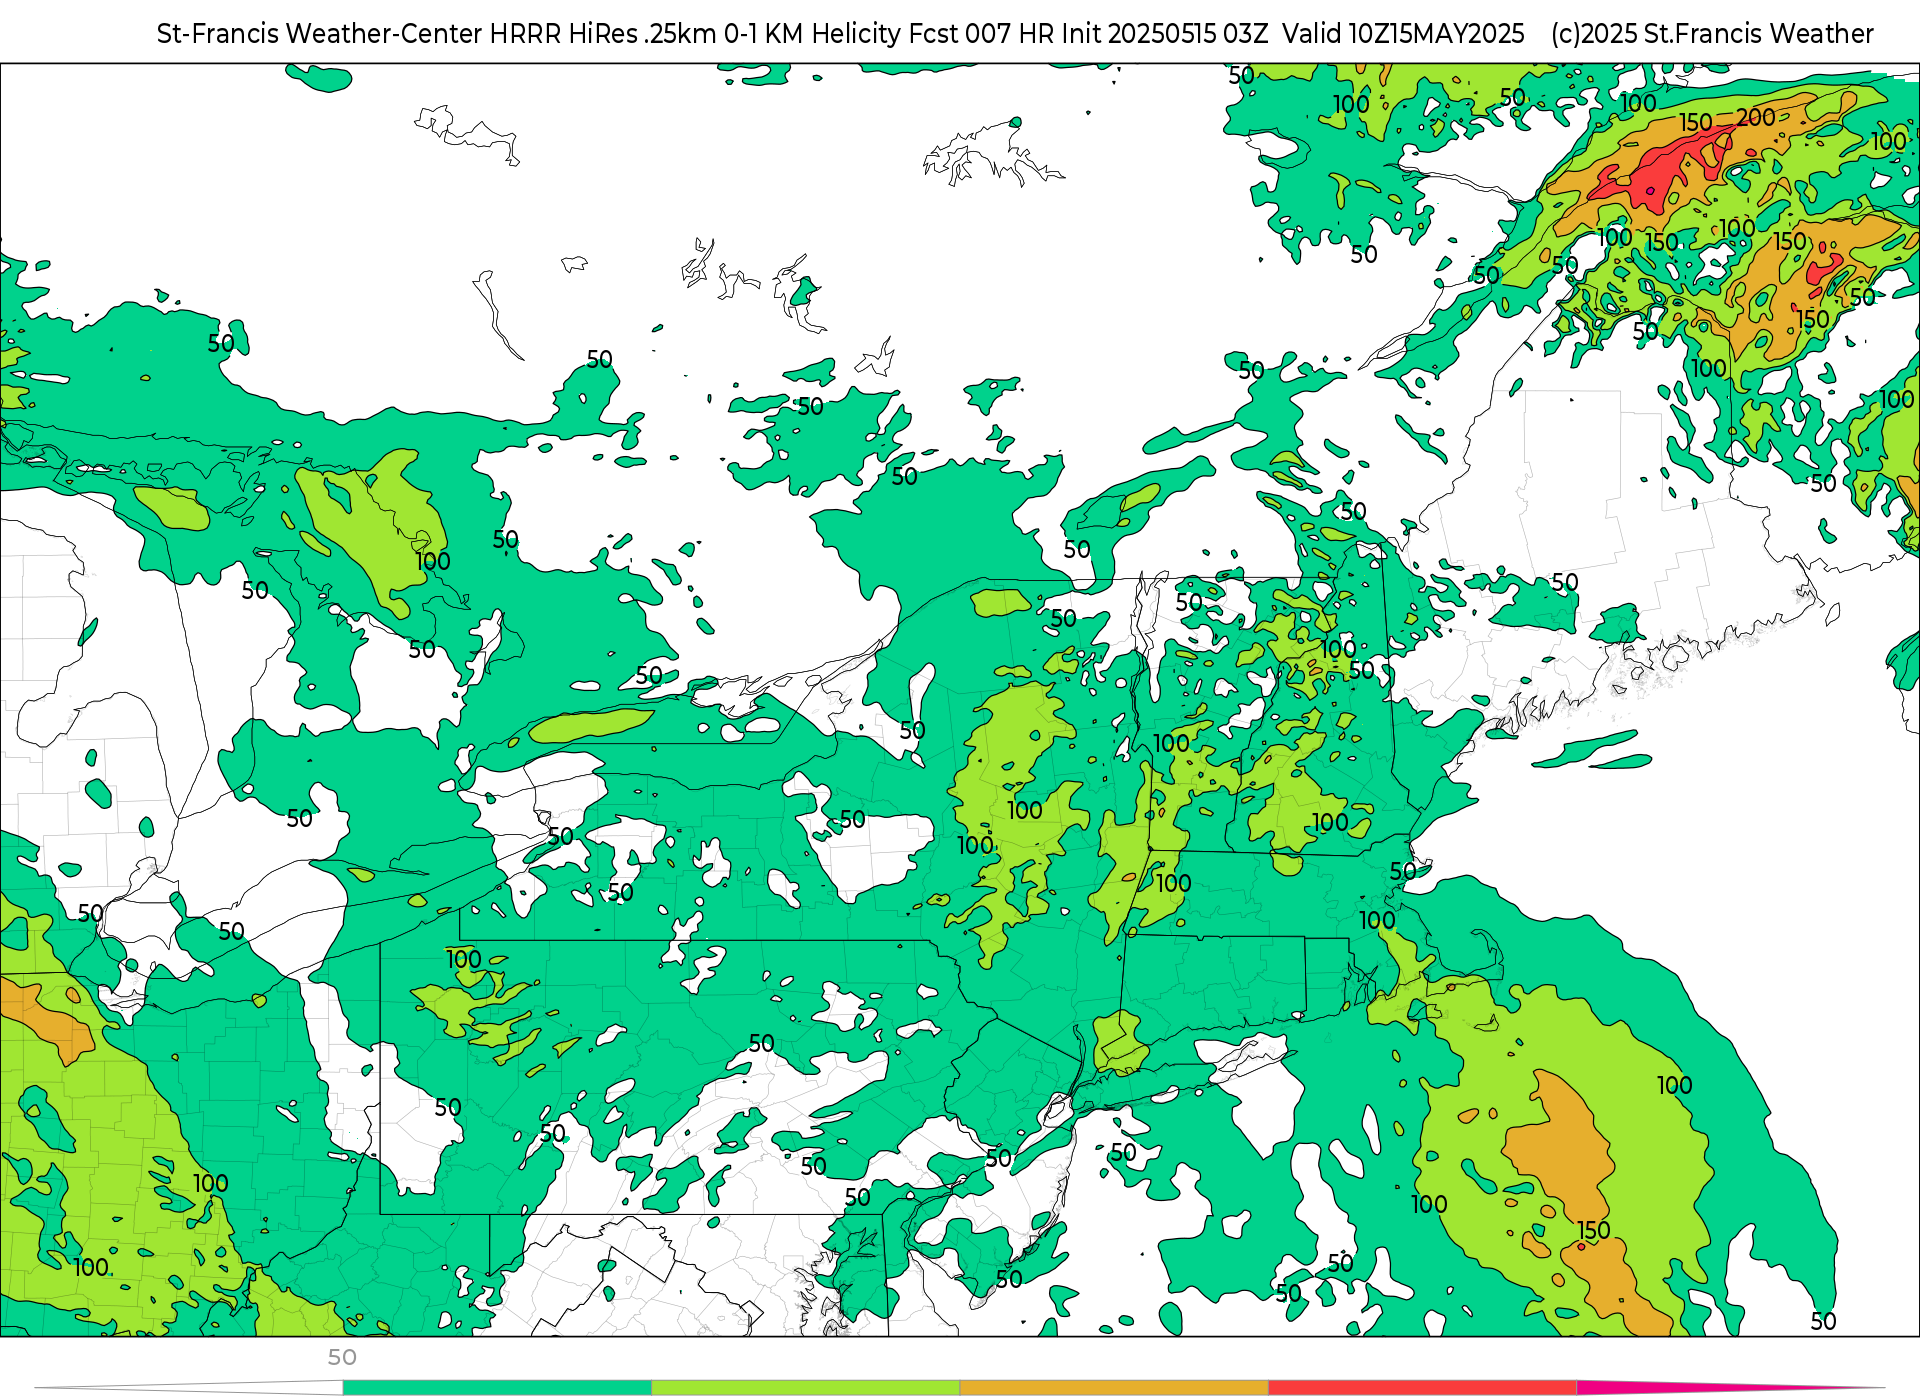Click the red segment of the color bar
Image resolution: width=1920 pixels, height=1400 pixels.
click(1423, 1388)
